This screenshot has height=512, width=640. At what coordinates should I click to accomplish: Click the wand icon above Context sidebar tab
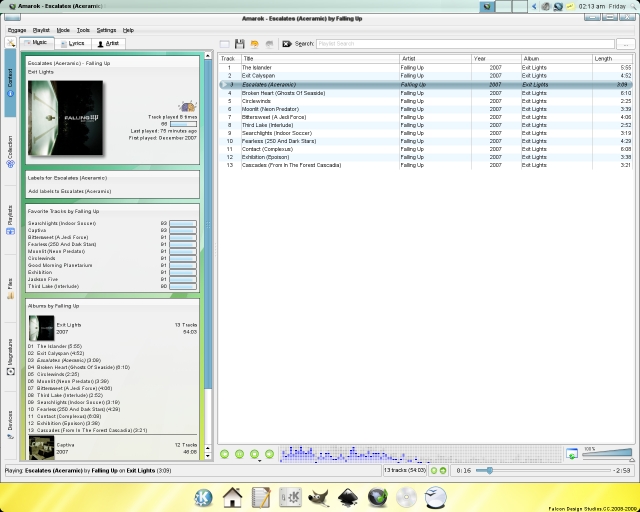(x=10, y=42)
